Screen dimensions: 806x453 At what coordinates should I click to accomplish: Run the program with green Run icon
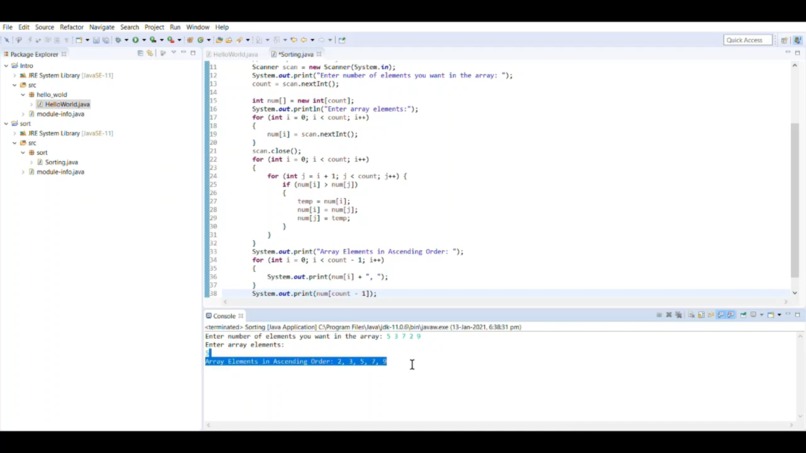pos(136,40)
